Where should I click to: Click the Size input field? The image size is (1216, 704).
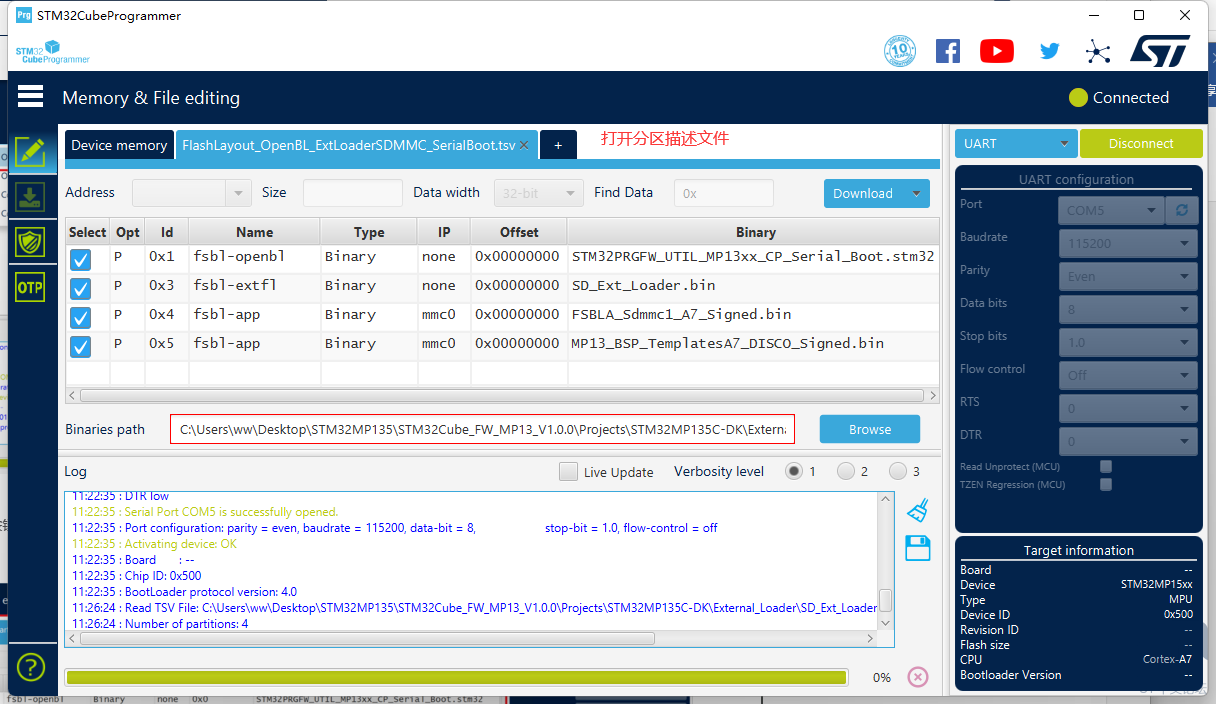point(352,193)
